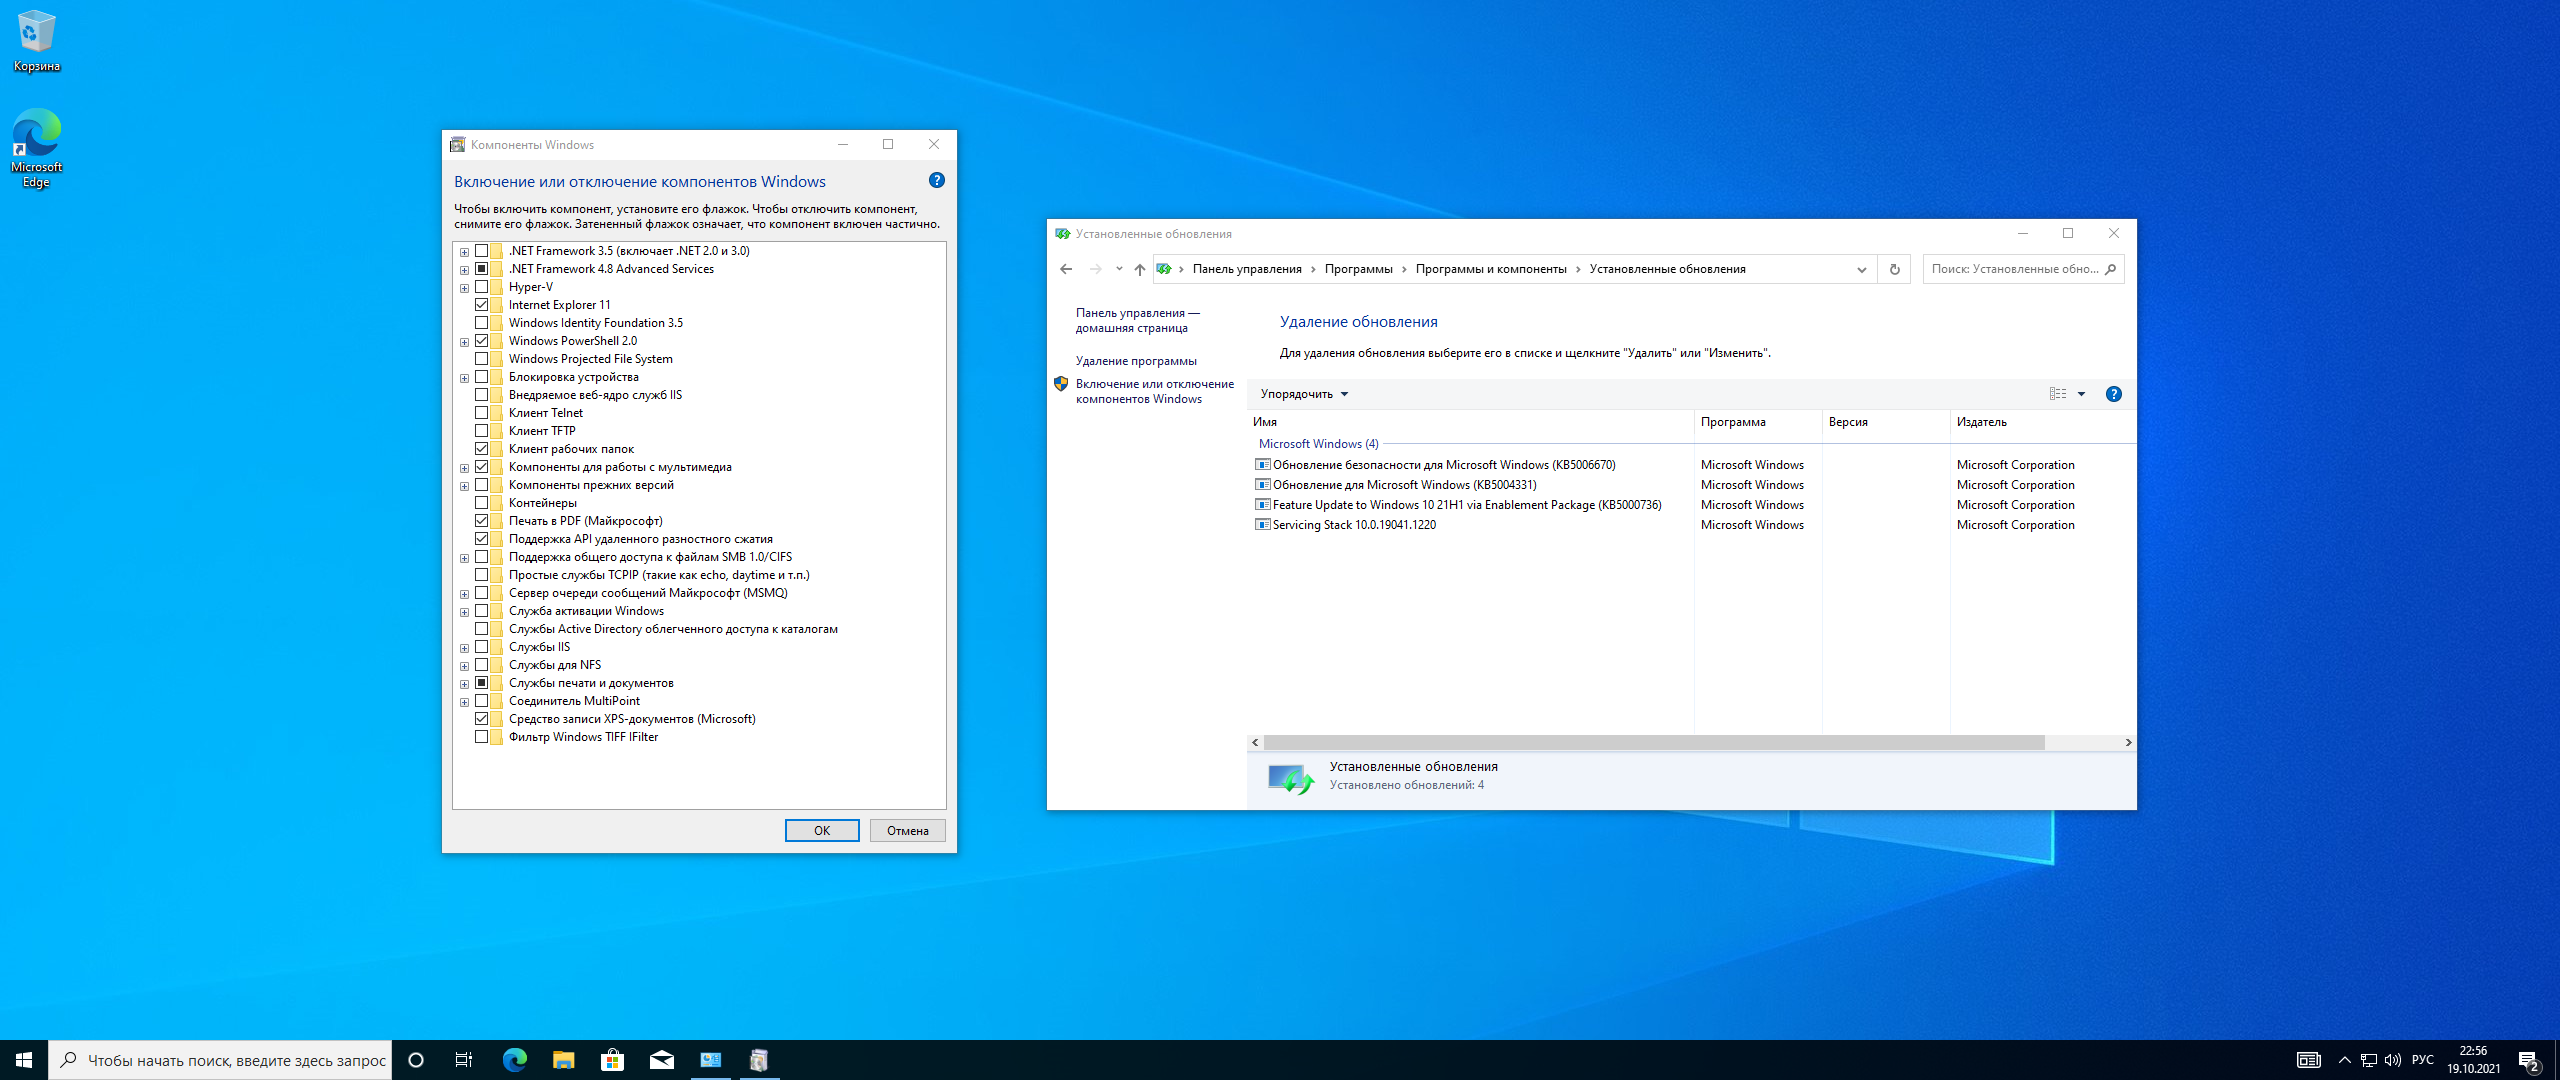Click Программы in breadcrumb path
This screenshot has width=2560, height=1080.
pos(1358,269)
